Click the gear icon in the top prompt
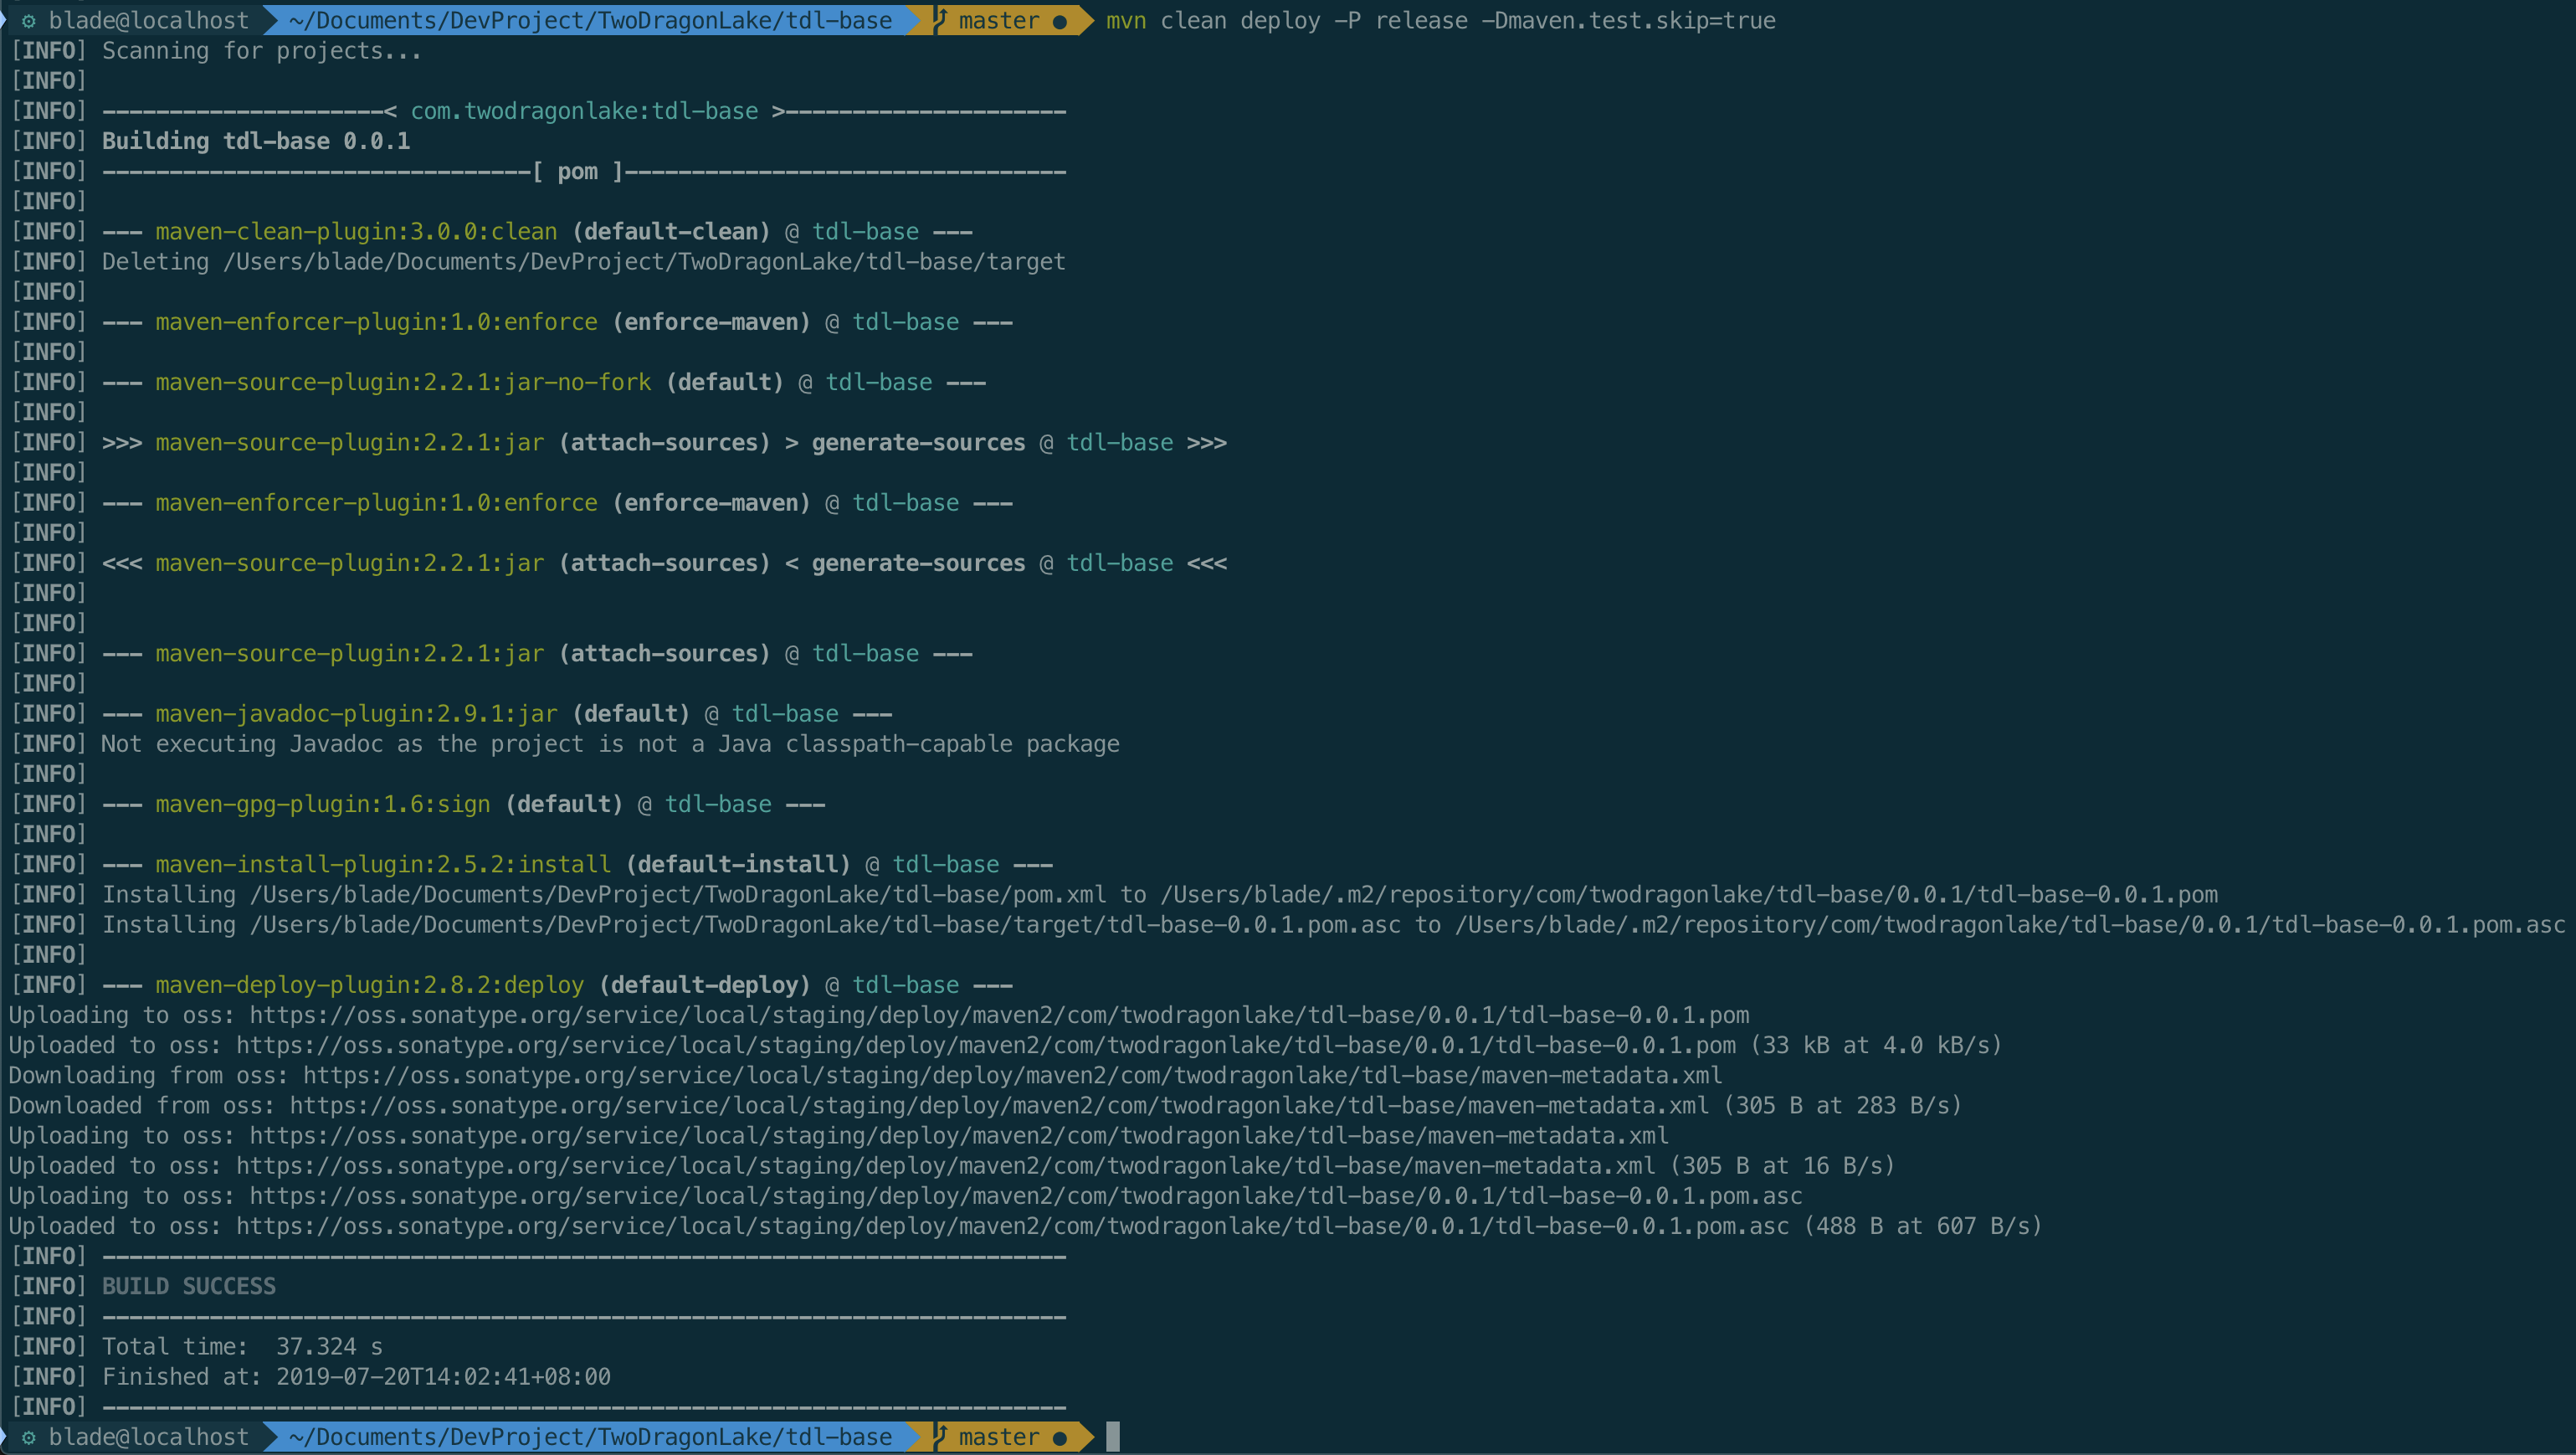The width and height of the screenshot is (2576, 1455). [29, 20]
